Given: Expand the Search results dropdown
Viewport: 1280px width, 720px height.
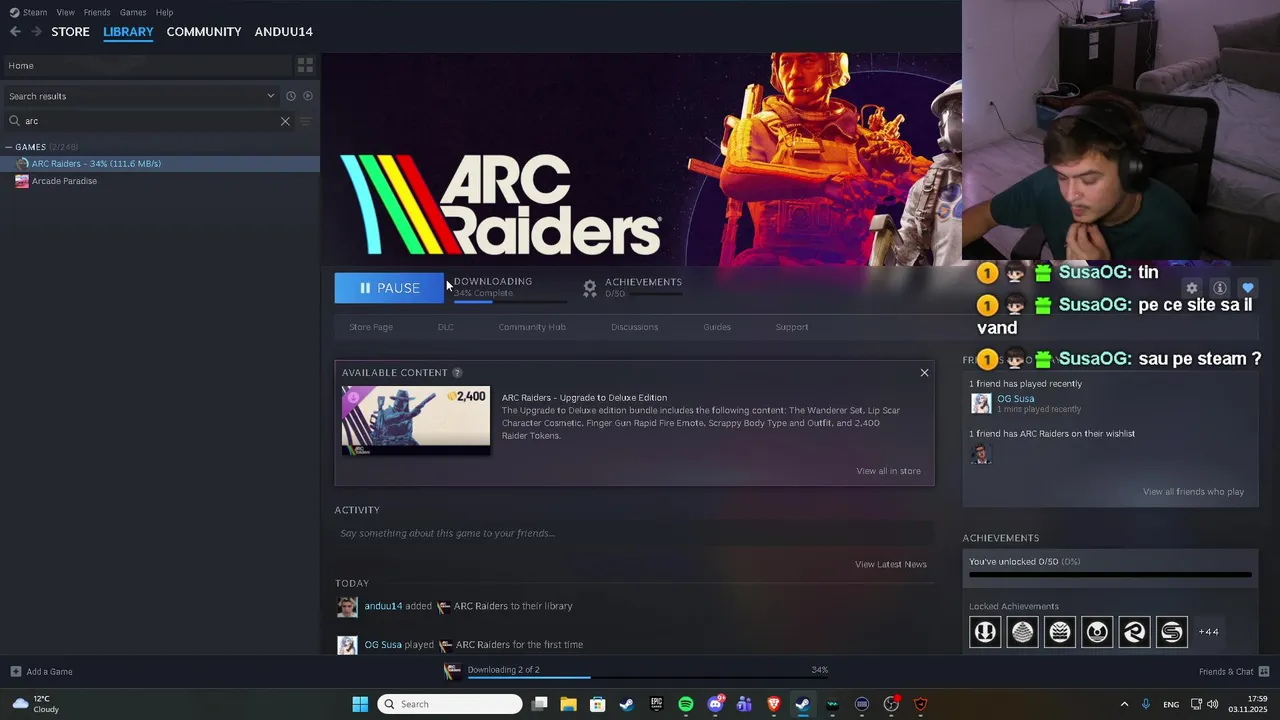Looking at the screenshot, I should tap(270, 96).
